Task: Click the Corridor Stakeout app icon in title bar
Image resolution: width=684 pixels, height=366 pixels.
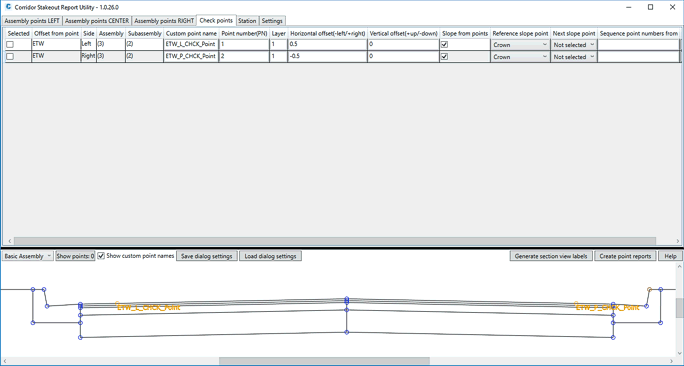Action: click(x=7, y=7)
